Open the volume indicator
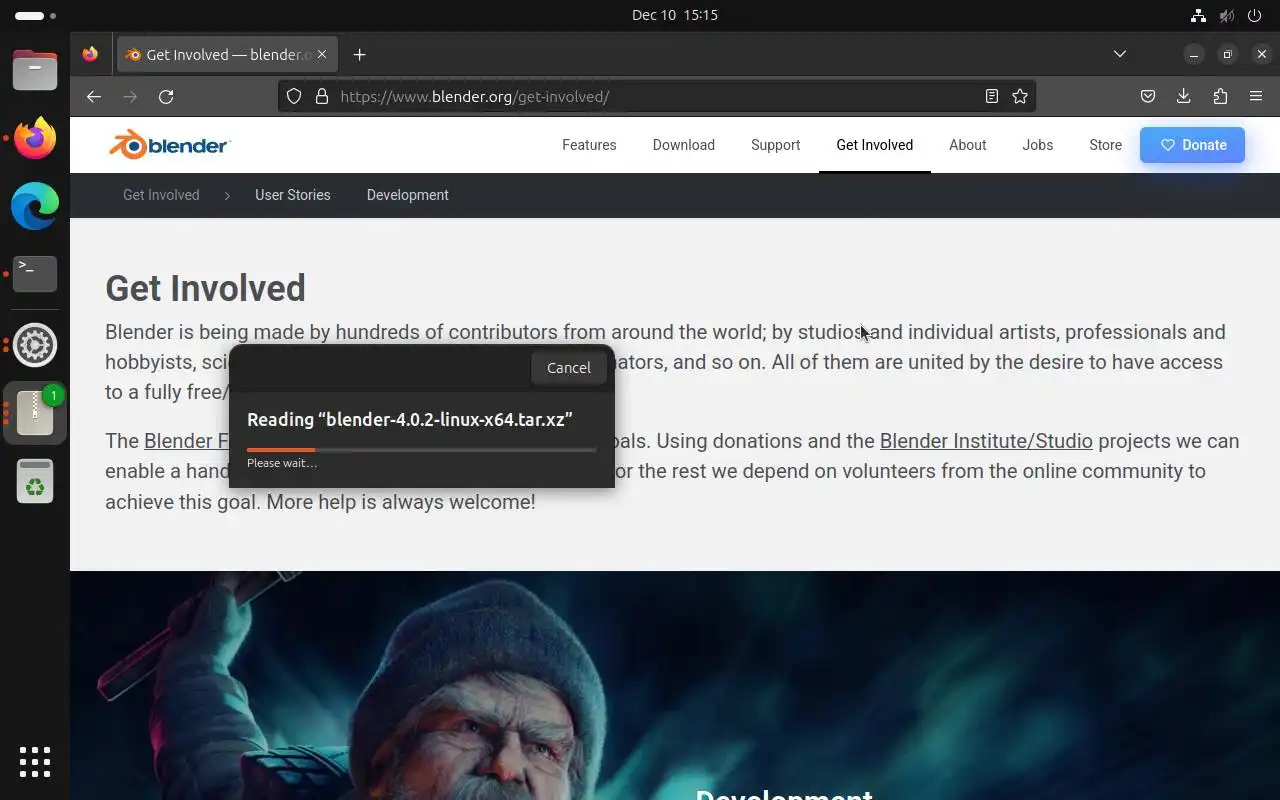This screenshot has height=800, width=1280. [x=1227, y=15]
